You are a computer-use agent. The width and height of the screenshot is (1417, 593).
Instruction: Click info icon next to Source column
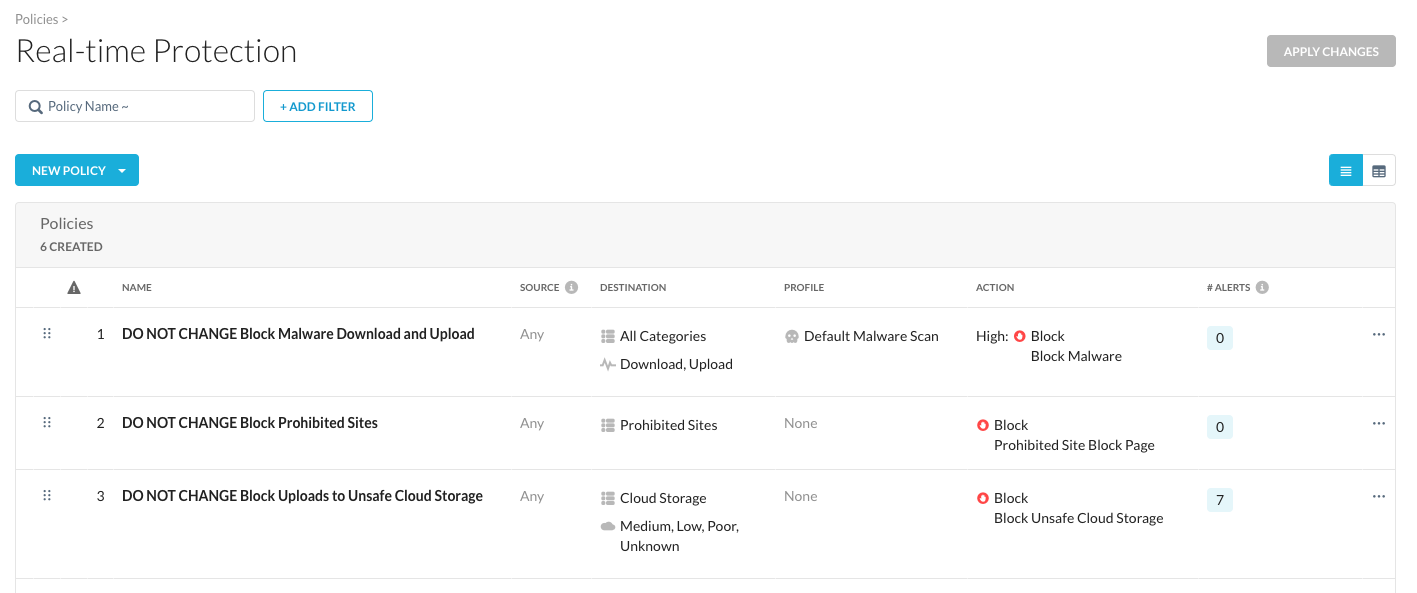point(572,287)
